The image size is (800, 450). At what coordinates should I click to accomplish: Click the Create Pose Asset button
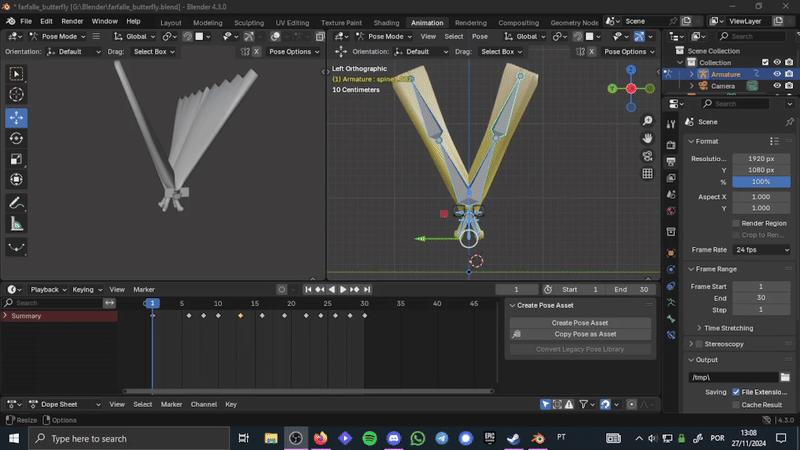tap(580, 322)
